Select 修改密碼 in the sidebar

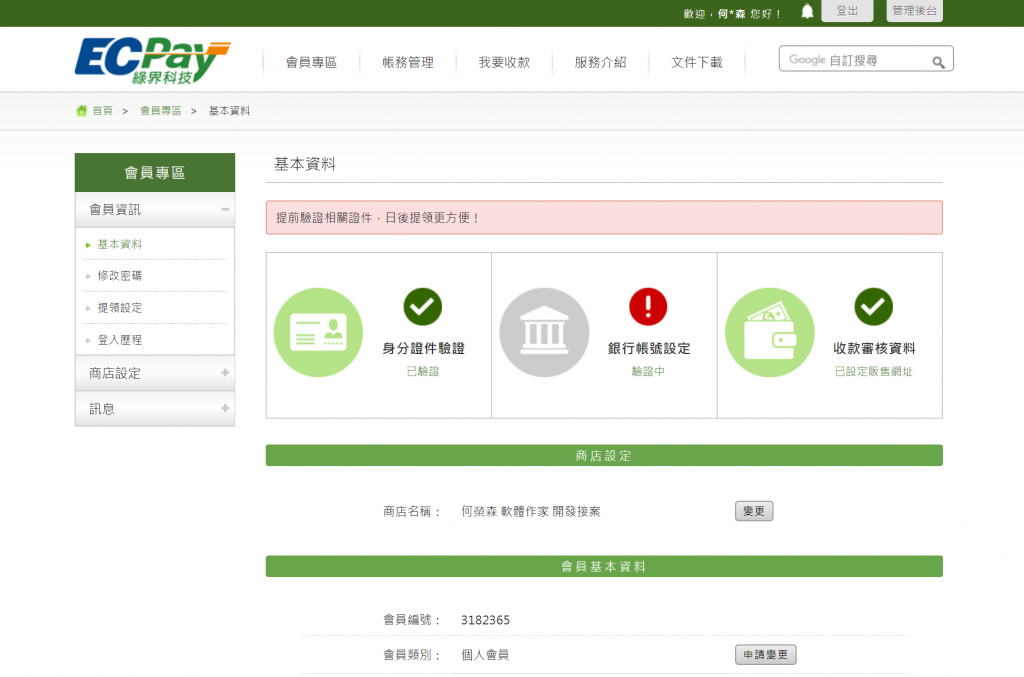pyautogui.click(x=120, y=276)
